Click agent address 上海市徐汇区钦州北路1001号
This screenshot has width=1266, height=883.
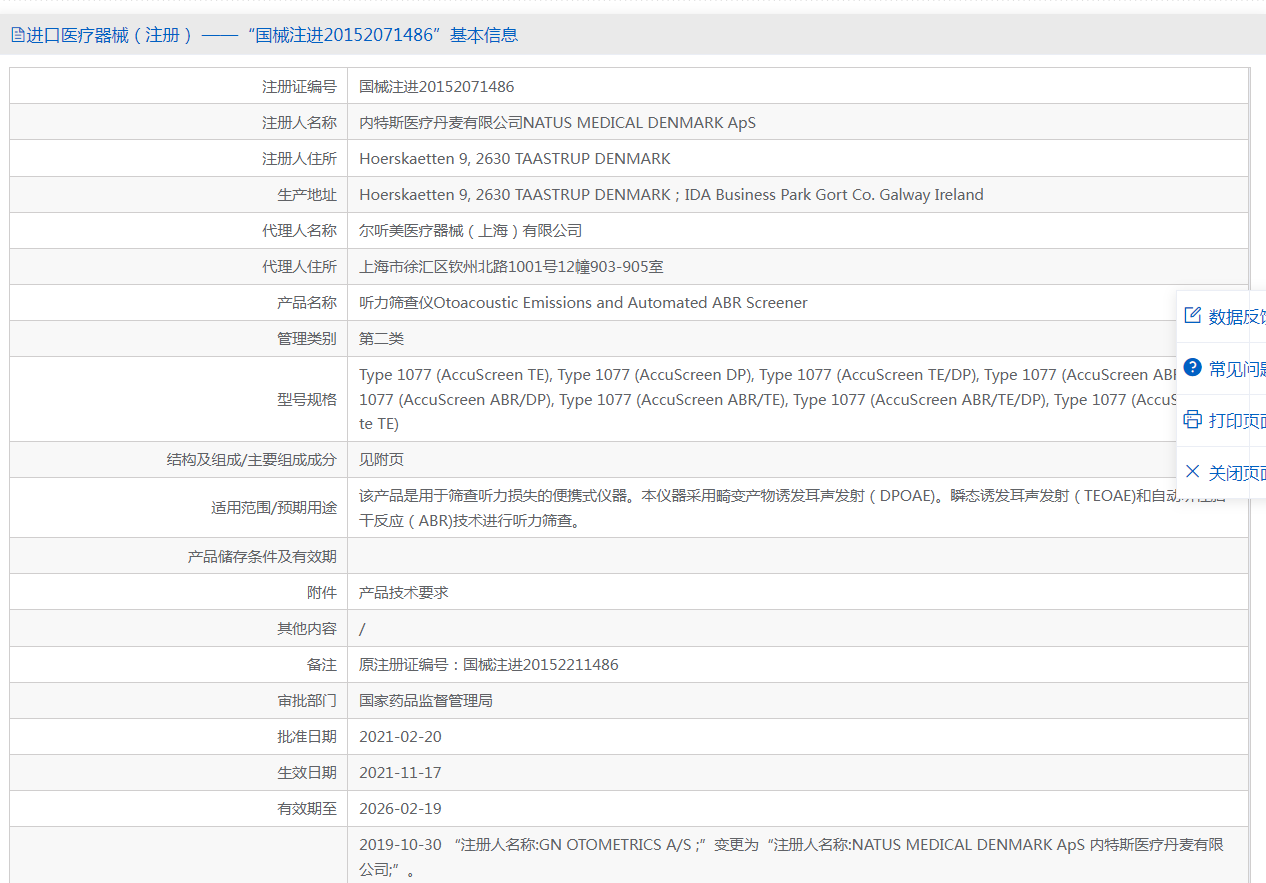pos(511,267)
